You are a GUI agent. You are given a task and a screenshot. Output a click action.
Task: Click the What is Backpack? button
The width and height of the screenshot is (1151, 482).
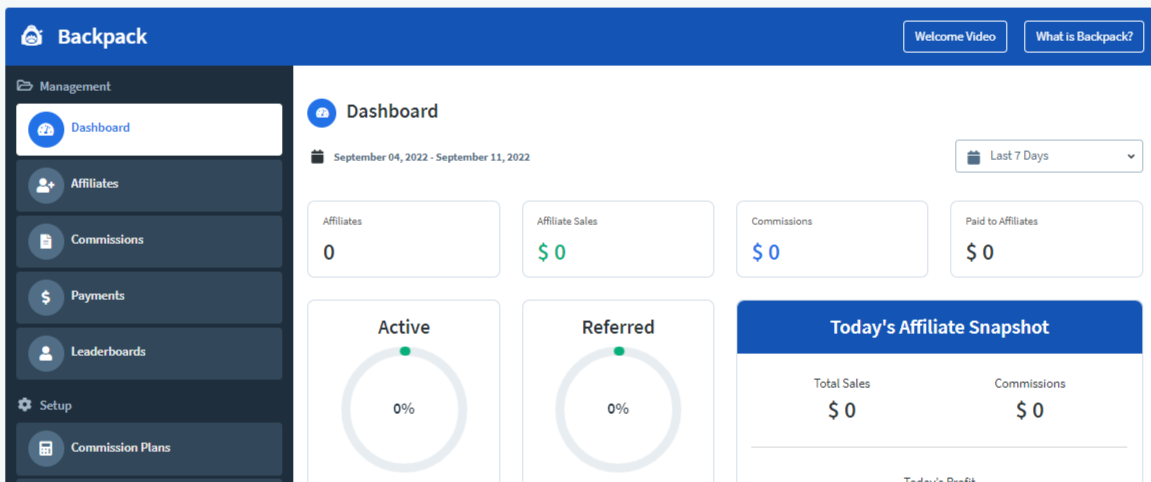tap(1083, 37)
